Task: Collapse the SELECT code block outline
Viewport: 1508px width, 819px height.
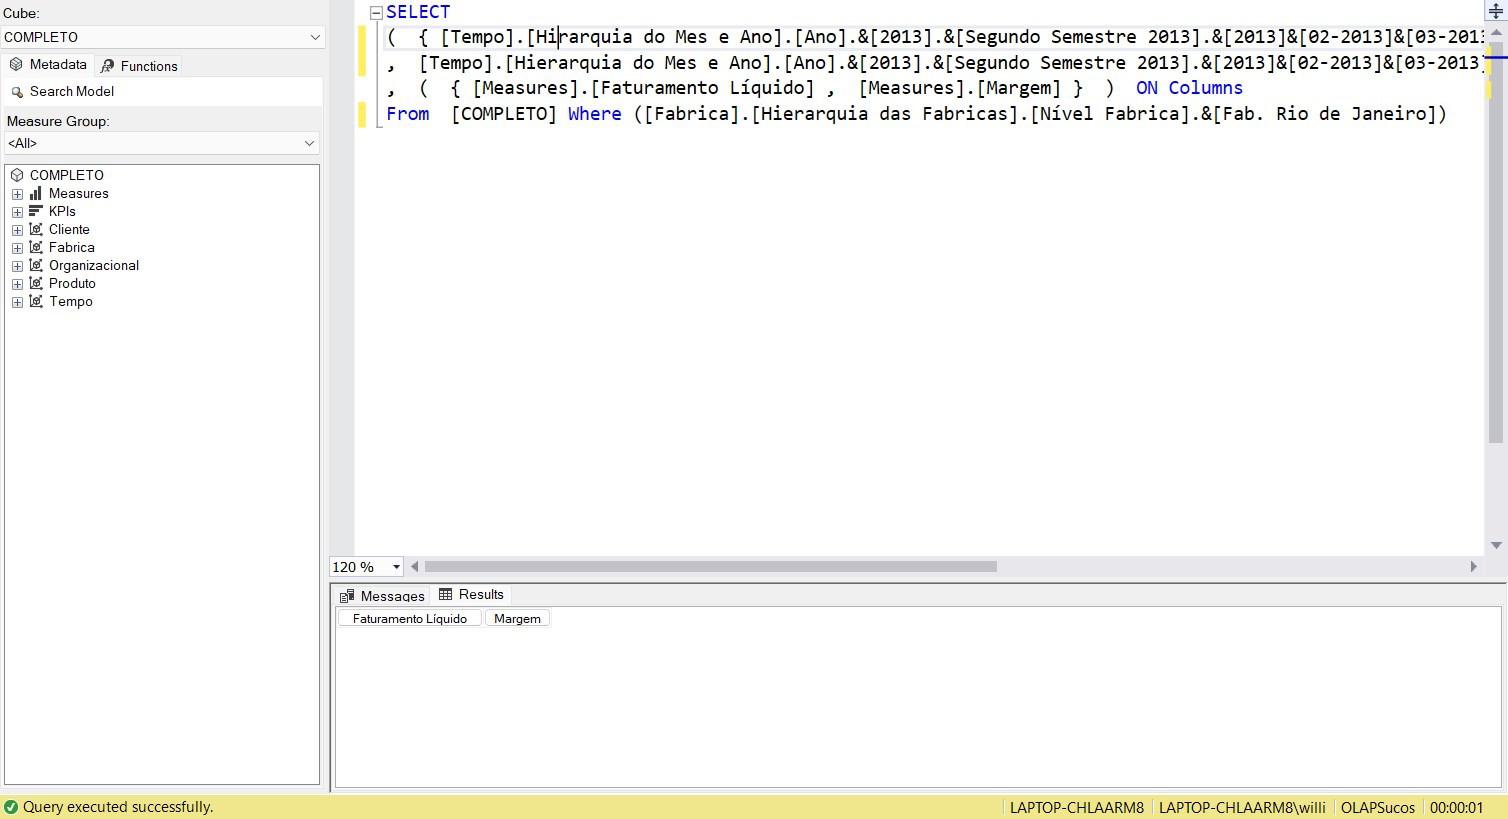Action: click(x=376, y=13)
